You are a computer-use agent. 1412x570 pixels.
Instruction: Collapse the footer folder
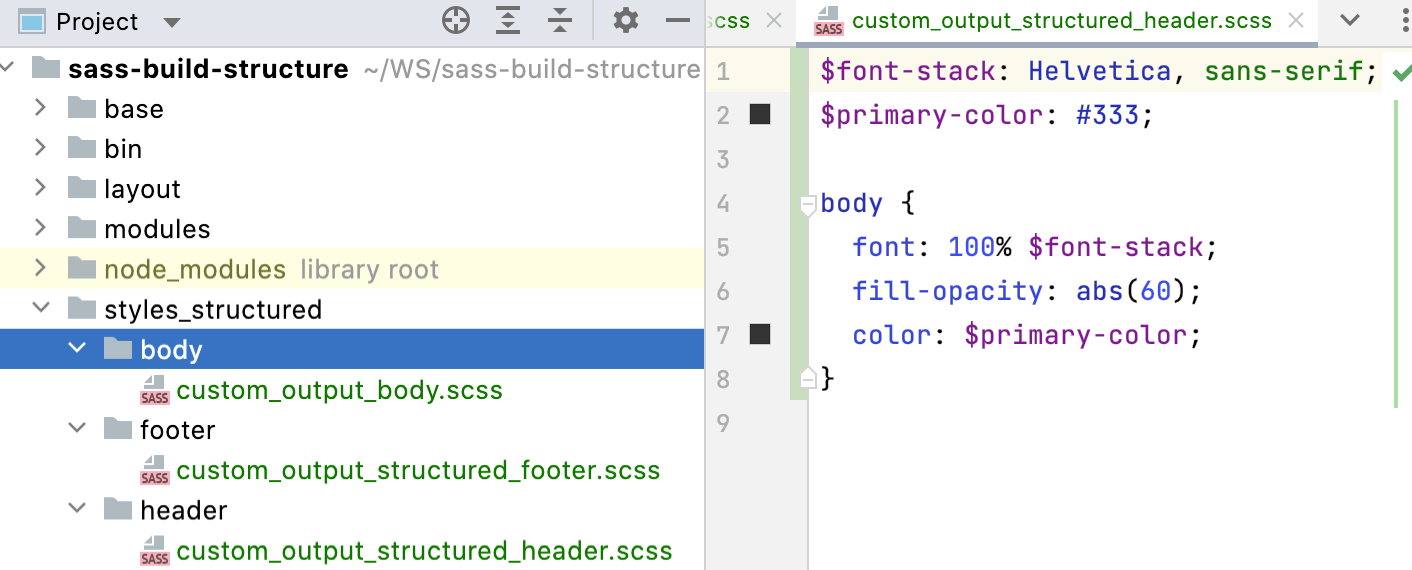point(77,429)
